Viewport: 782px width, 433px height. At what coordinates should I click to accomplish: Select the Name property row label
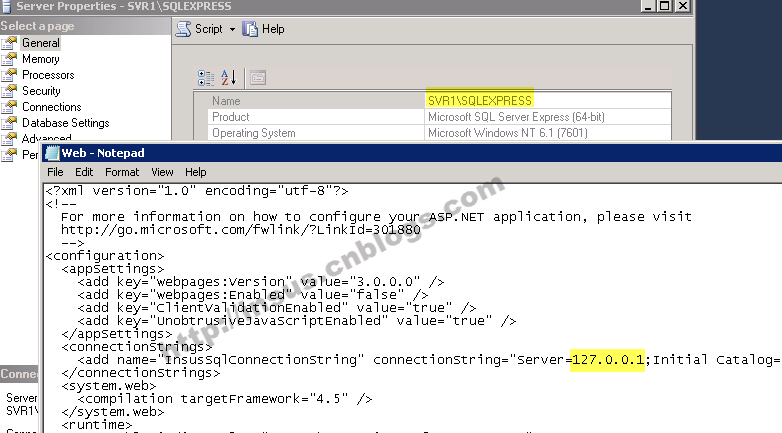(226, 101)
